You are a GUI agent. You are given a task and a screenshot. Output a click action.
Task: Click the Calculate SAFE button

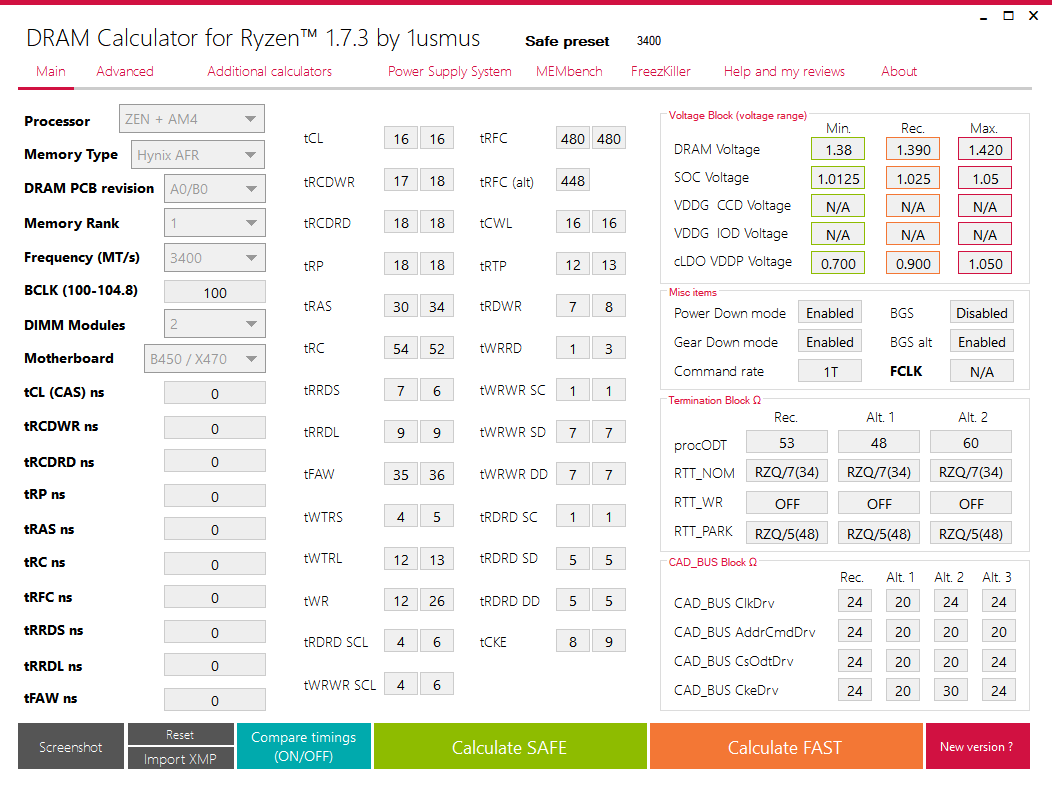pos(510,746)
